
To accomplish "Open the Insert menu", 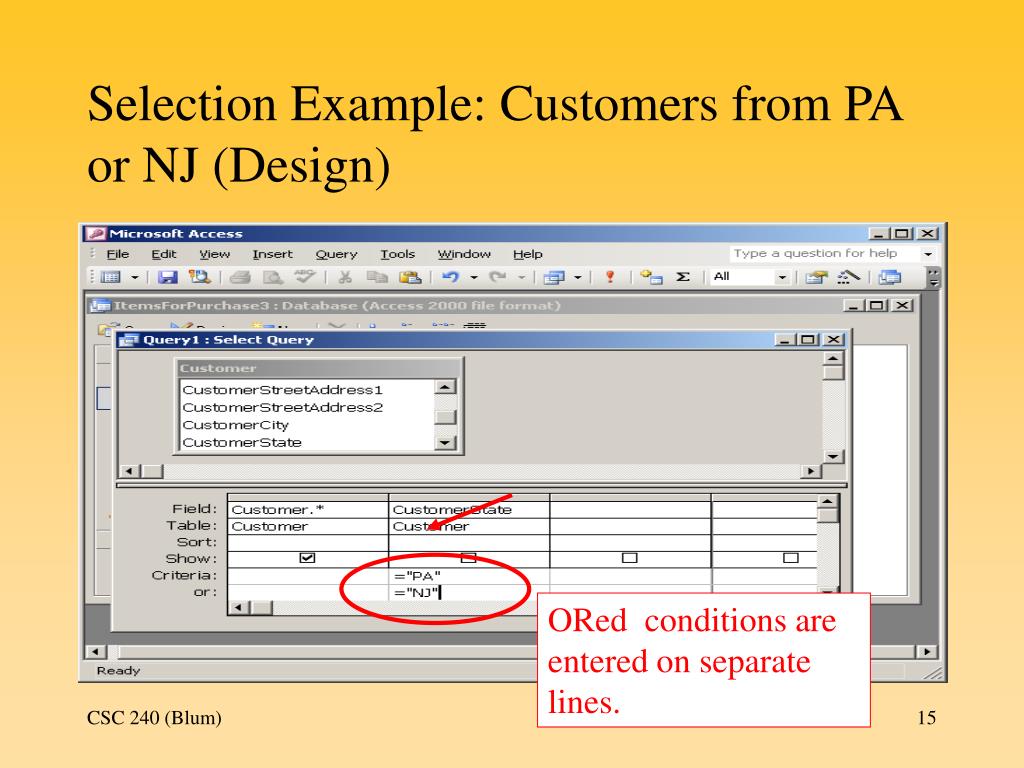I will coord(272,254).
